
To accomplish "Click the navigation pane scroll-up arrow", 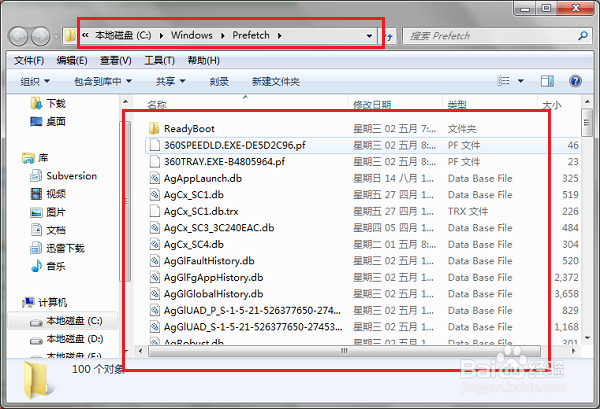I will click(125, 102).
